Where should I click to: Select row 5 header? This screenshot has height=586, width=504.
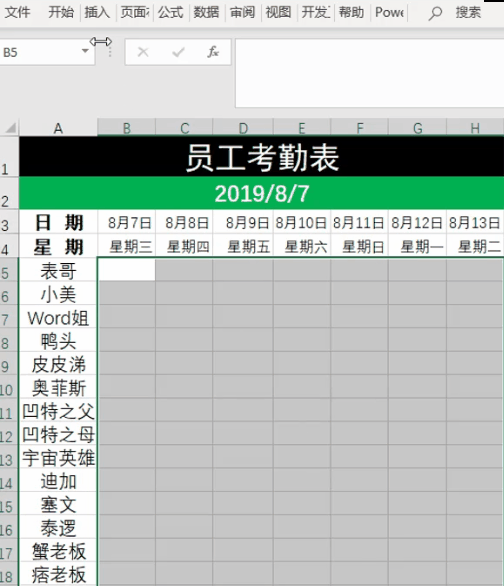tap(9, 270)
